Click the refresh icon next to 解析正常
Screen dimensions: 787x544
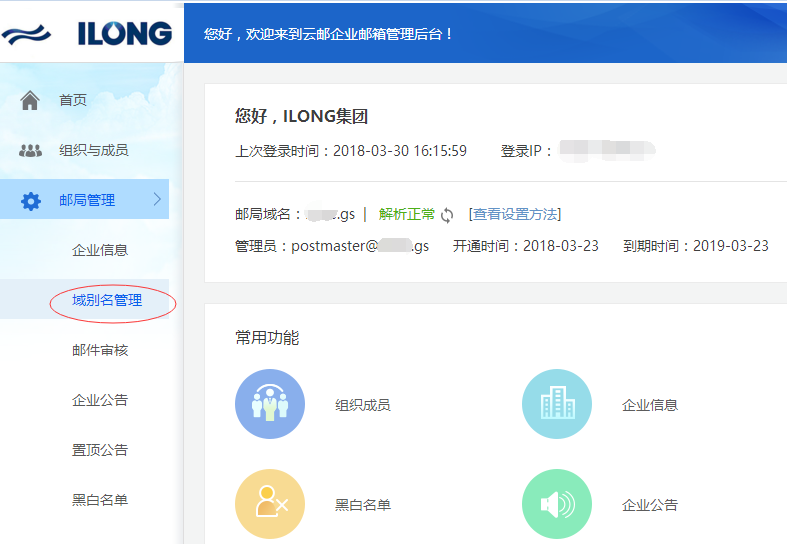[x=447, y=215]
